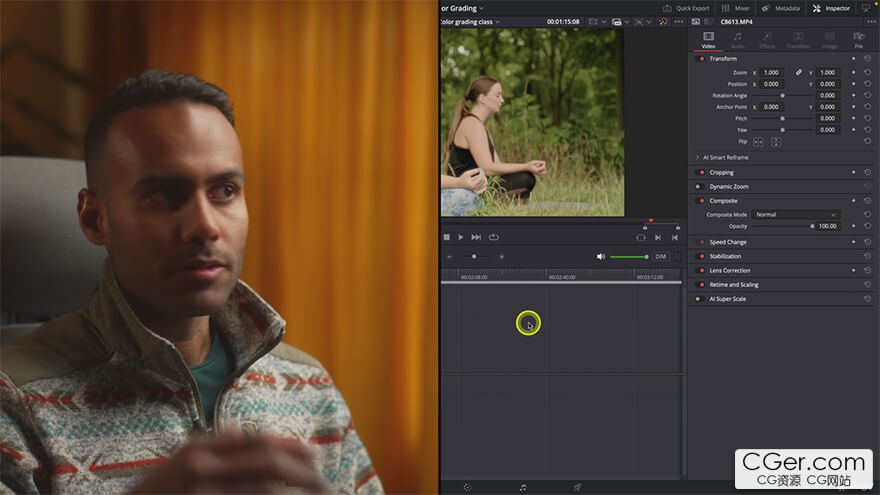Switch to the Effects inspector tab
The width and height of the screenshot is (880, 495).
point(767,40)
